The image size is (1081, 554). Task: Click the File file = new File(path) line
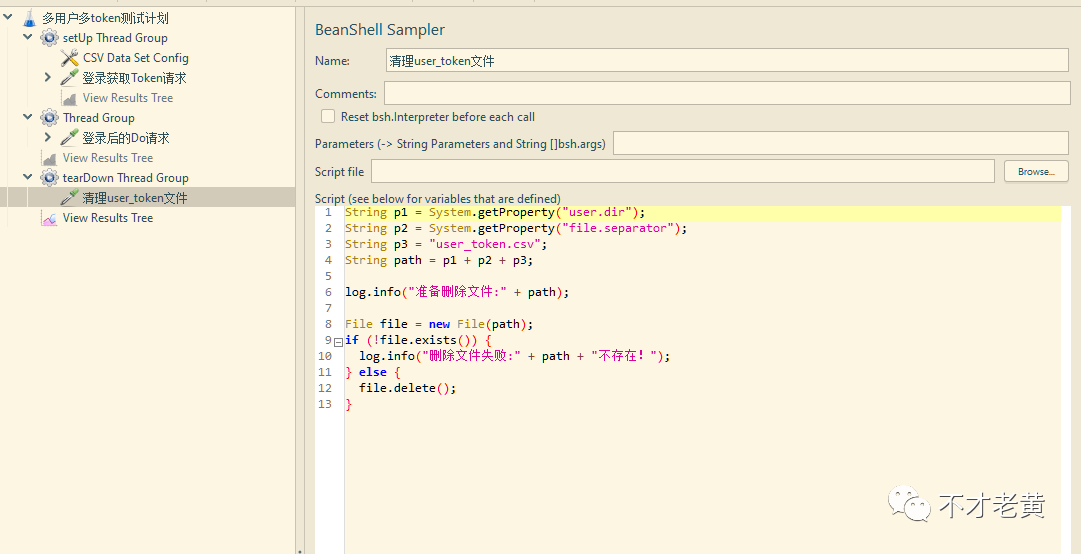pyautogui.click(x=439, y=324)
